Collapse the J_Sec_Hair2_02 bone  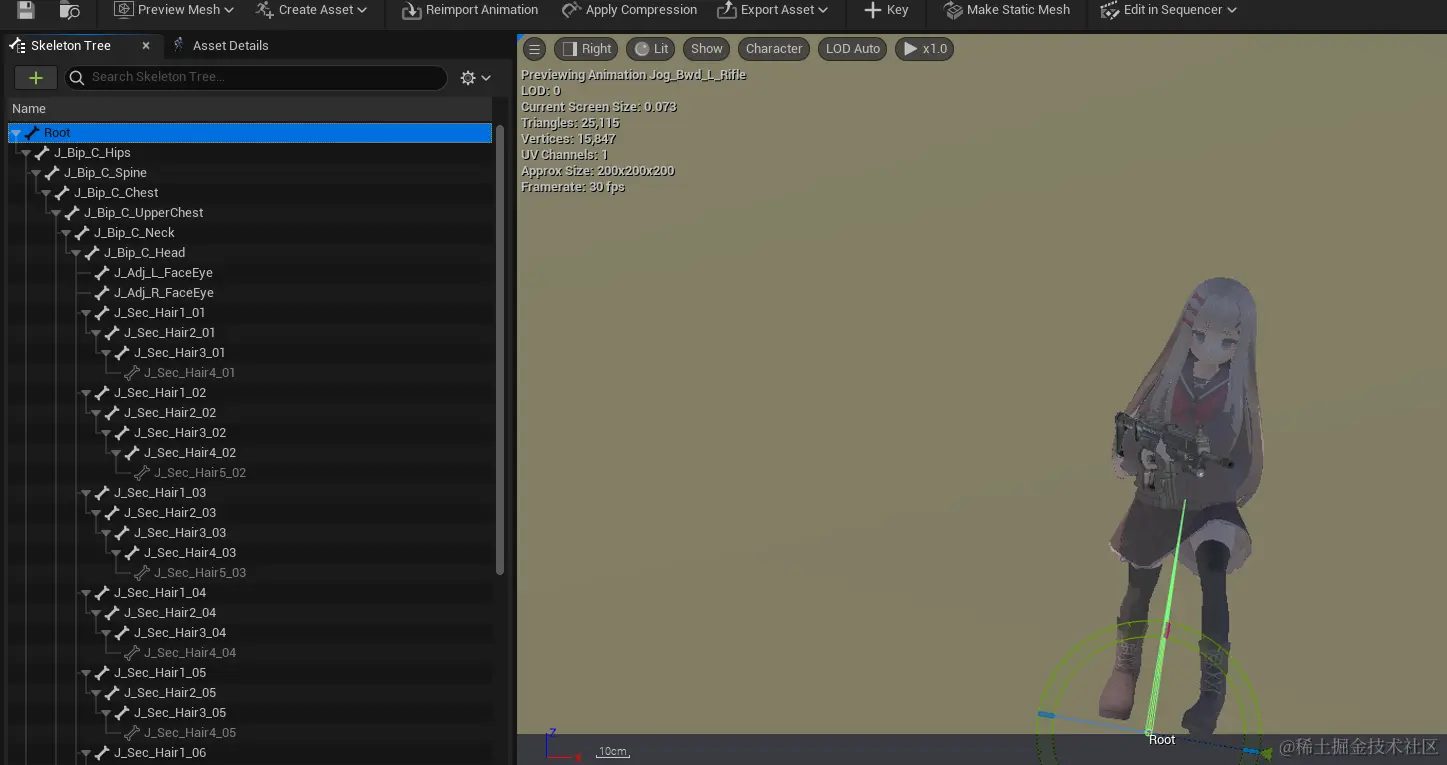(x=96, y=413)
